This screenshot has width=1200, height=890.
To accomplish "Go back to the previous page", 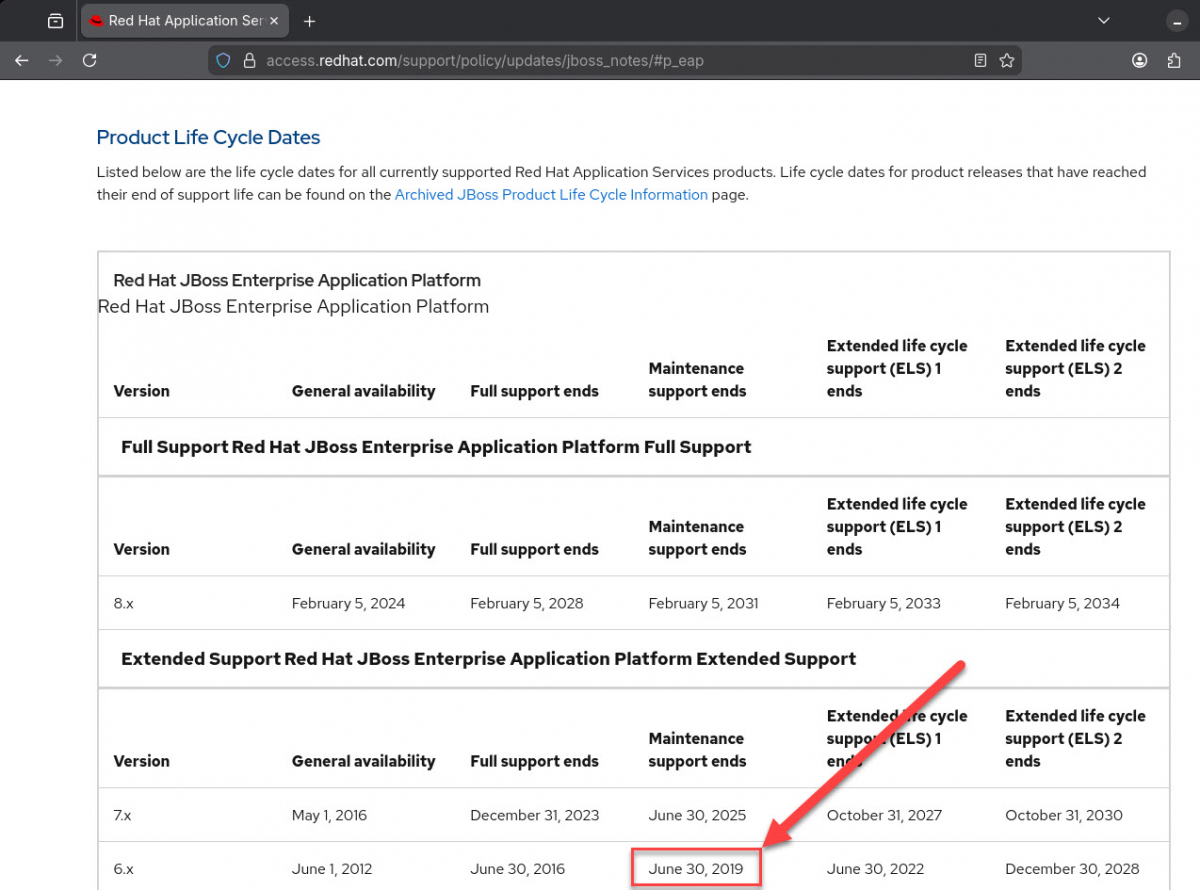I will point(22,61).
